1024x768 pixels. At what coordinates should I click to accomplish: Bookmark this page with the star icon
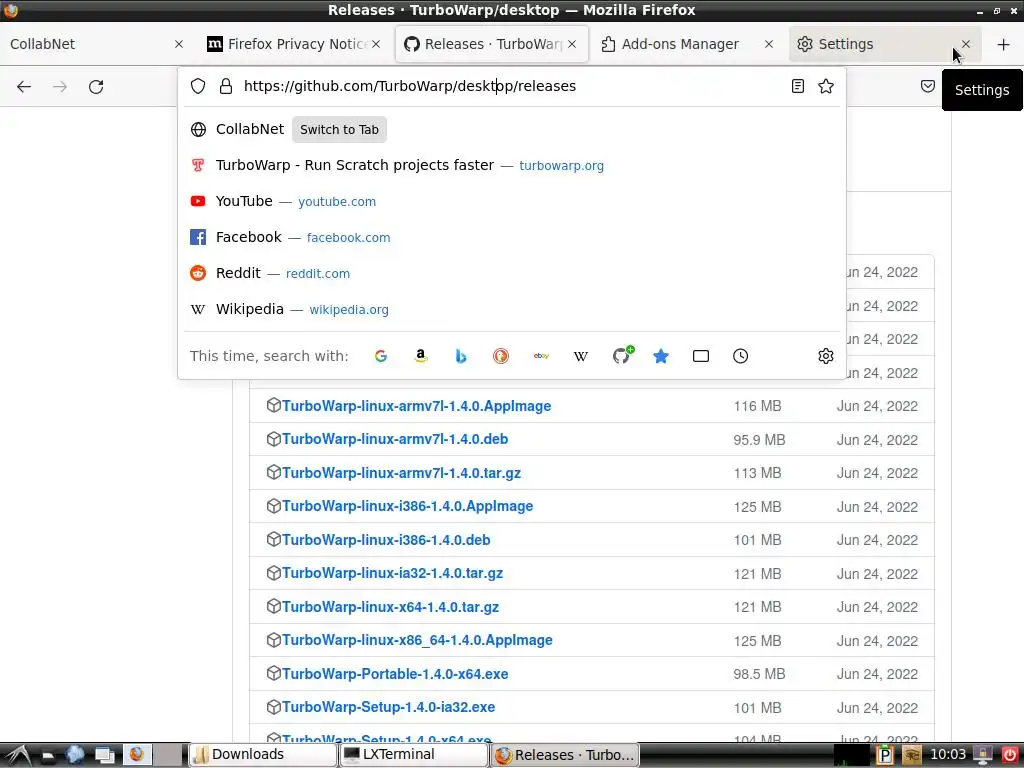click(826, 86)
